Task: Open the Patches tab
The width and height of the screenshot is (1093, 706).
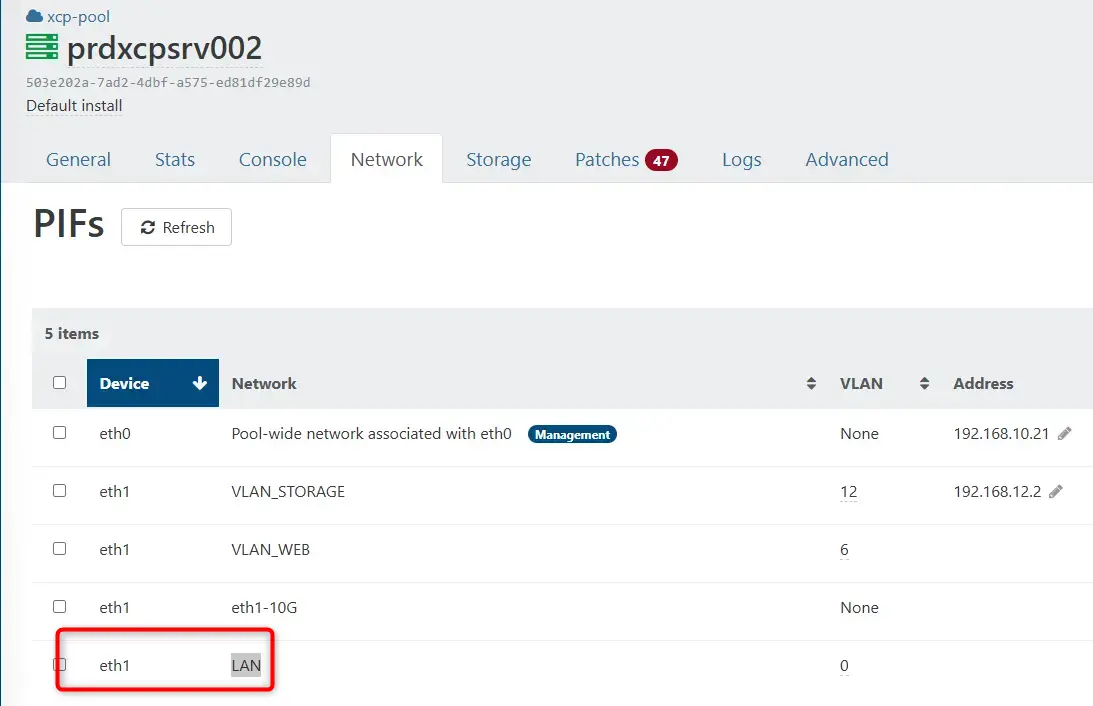Action: (626, 160)
